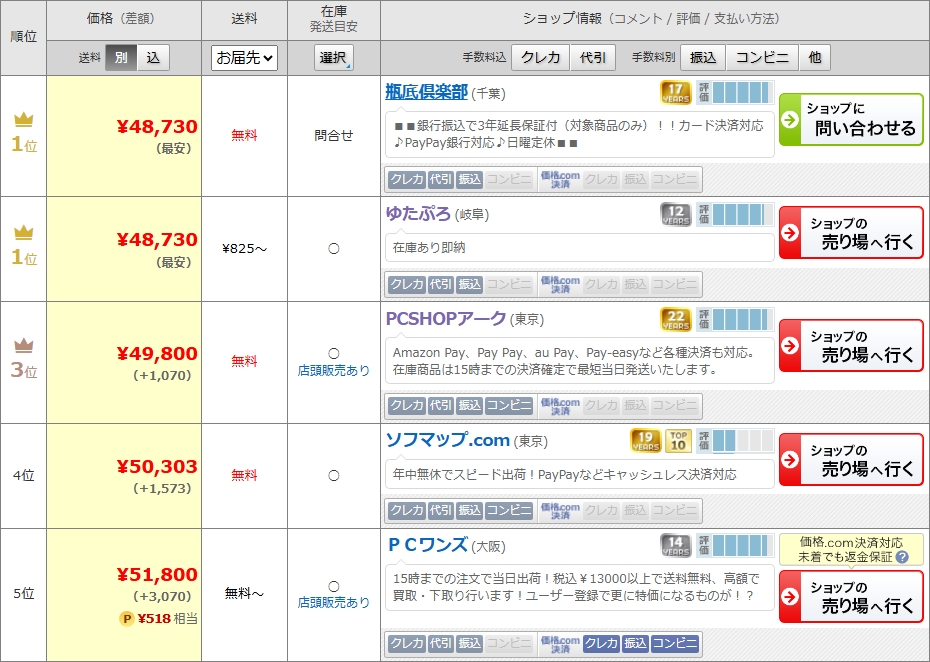Filter by 代引 payment in header
The image size is (930, 662).
click(x=593, y=58)
